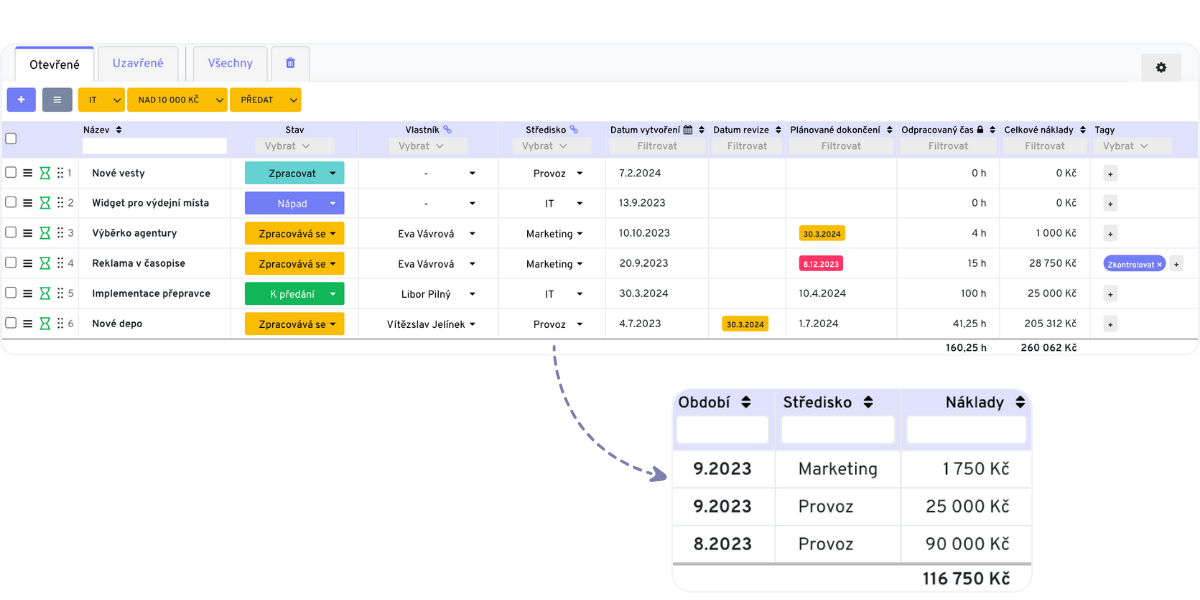Check the box for Reklama v časopise row
The height and width of the screenshot is (600, 1200).
tap(11, 263)
